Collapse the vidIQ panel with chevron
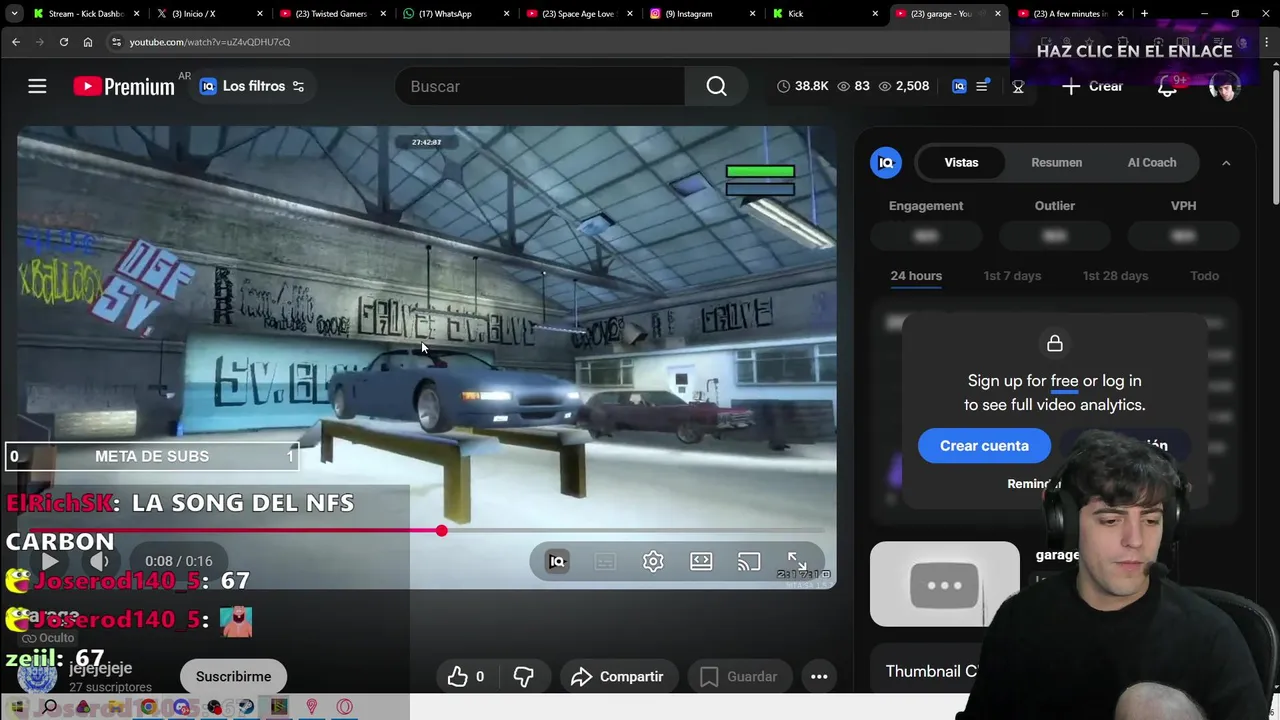Viewport: 1280px width, 720px height. click(1226, 162)
